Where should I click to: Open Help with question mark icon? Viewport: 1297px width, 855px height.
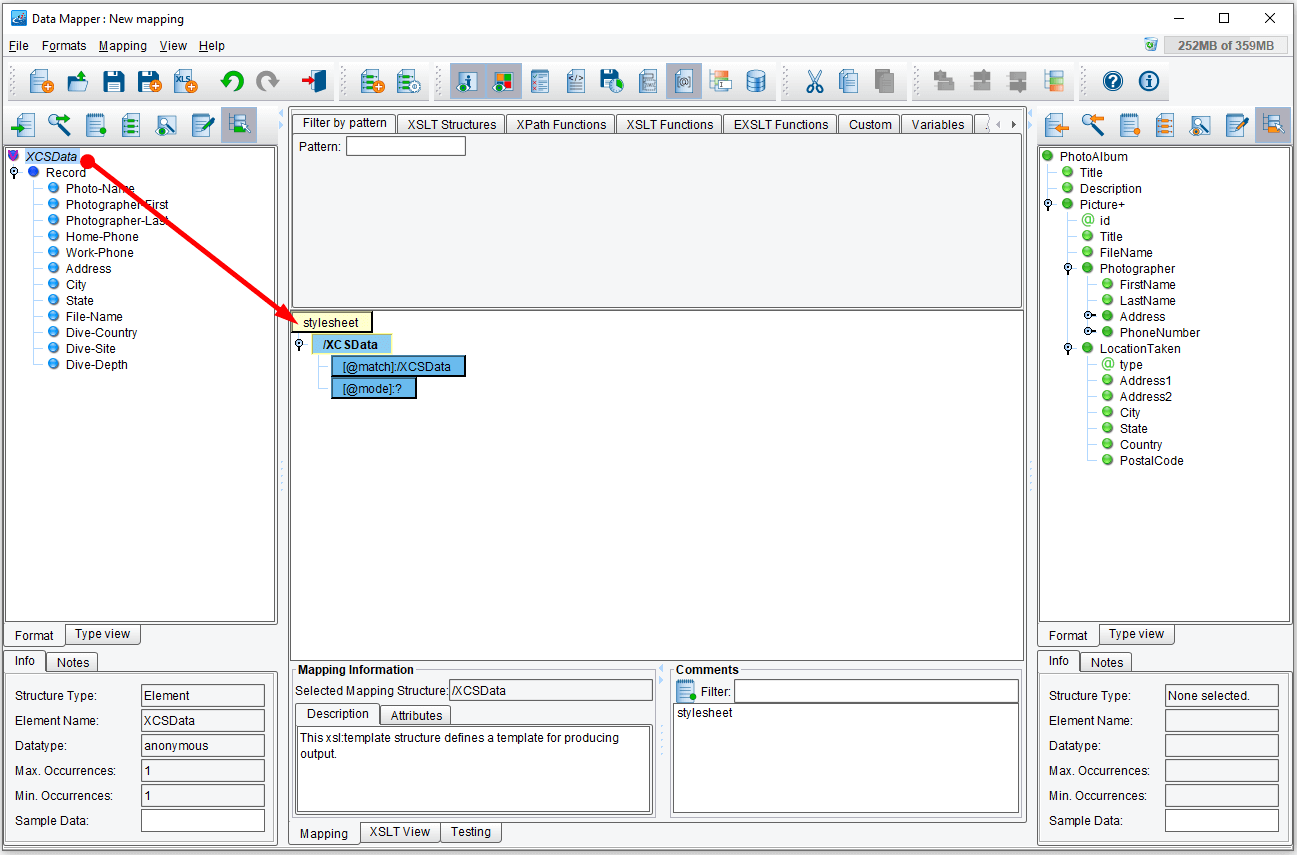coord(1113,81)
